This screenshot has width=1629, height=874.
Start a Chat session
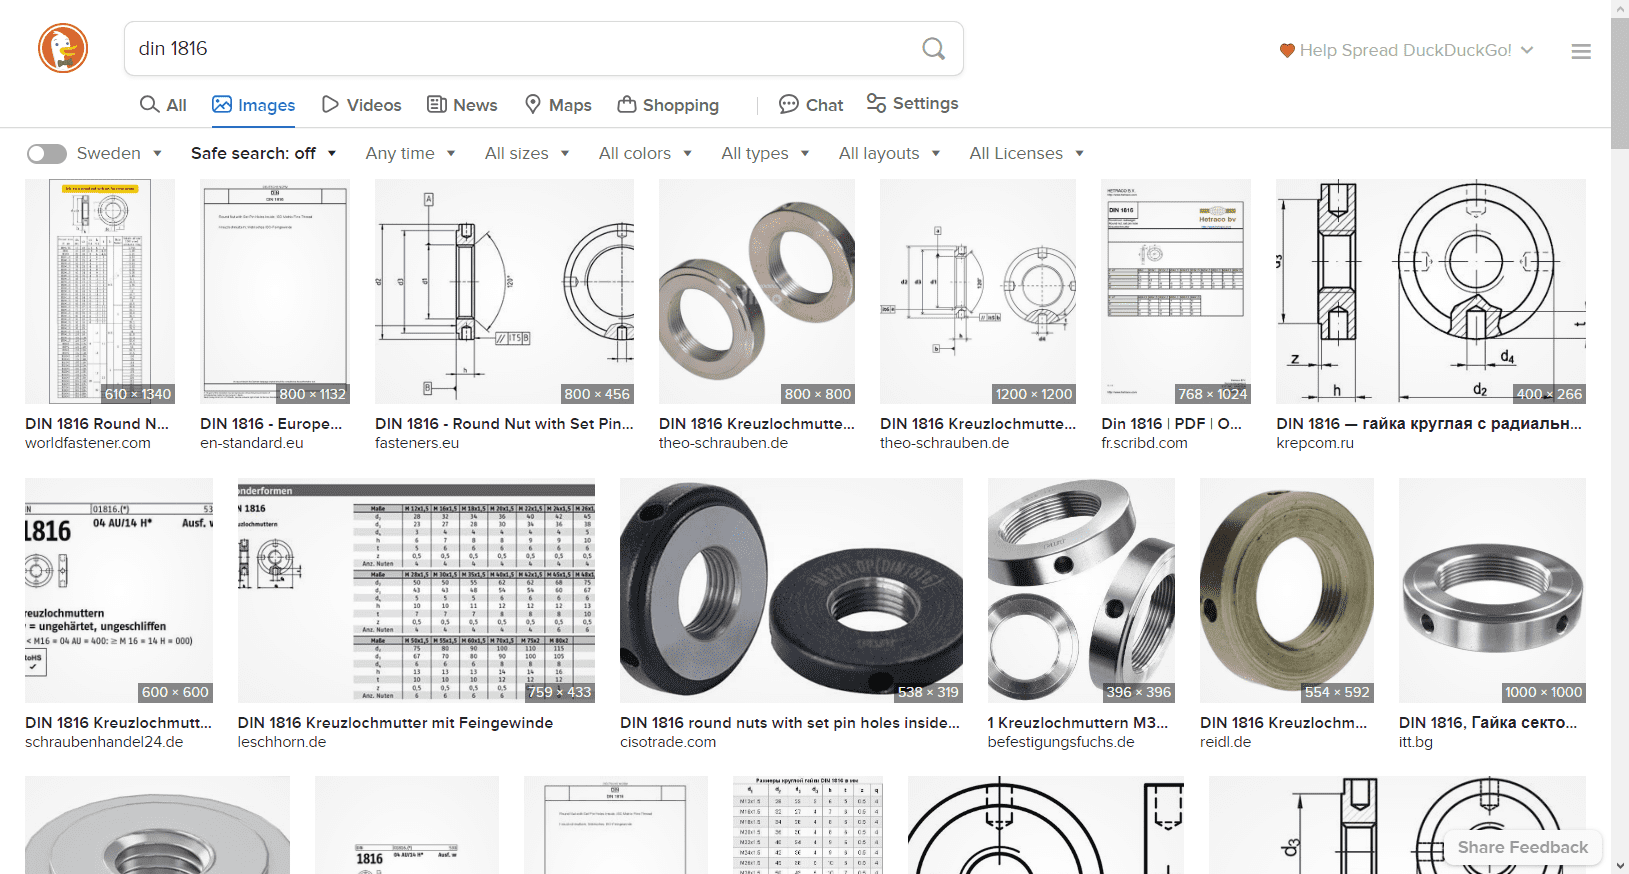[x=811, y=105]
